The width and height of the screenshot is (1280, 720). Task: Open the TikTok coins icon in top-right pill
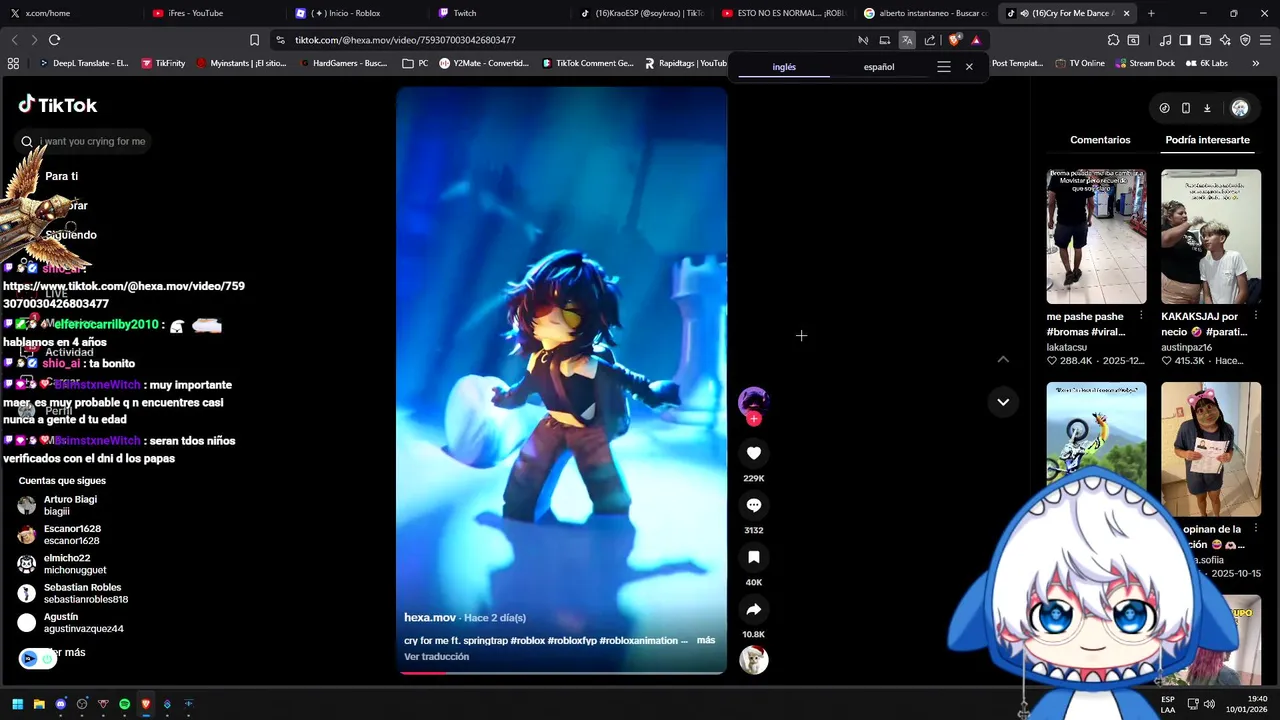click(x=1164, y=108)
